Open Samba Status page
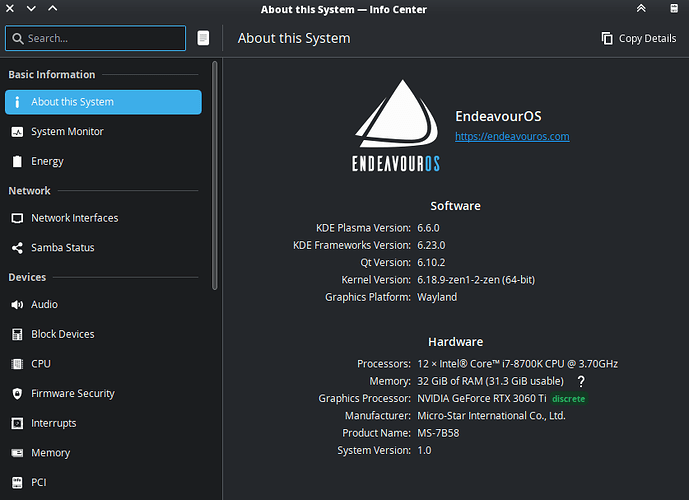Viewport: 689px width, 500px height. click(x=103, y=248)
